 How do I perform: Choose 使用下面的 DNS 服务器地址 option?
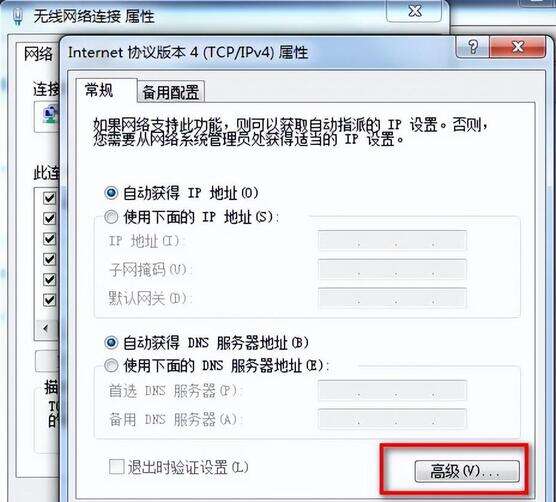pos(111,366)
